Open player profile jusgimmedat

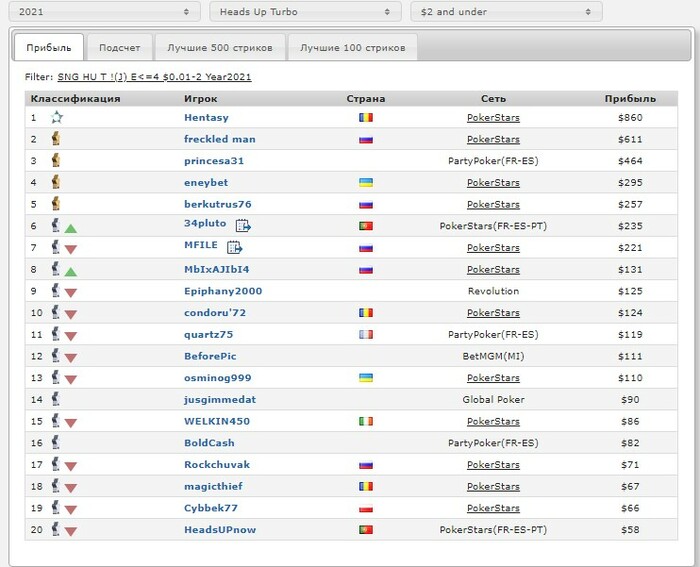pos(220,400)
